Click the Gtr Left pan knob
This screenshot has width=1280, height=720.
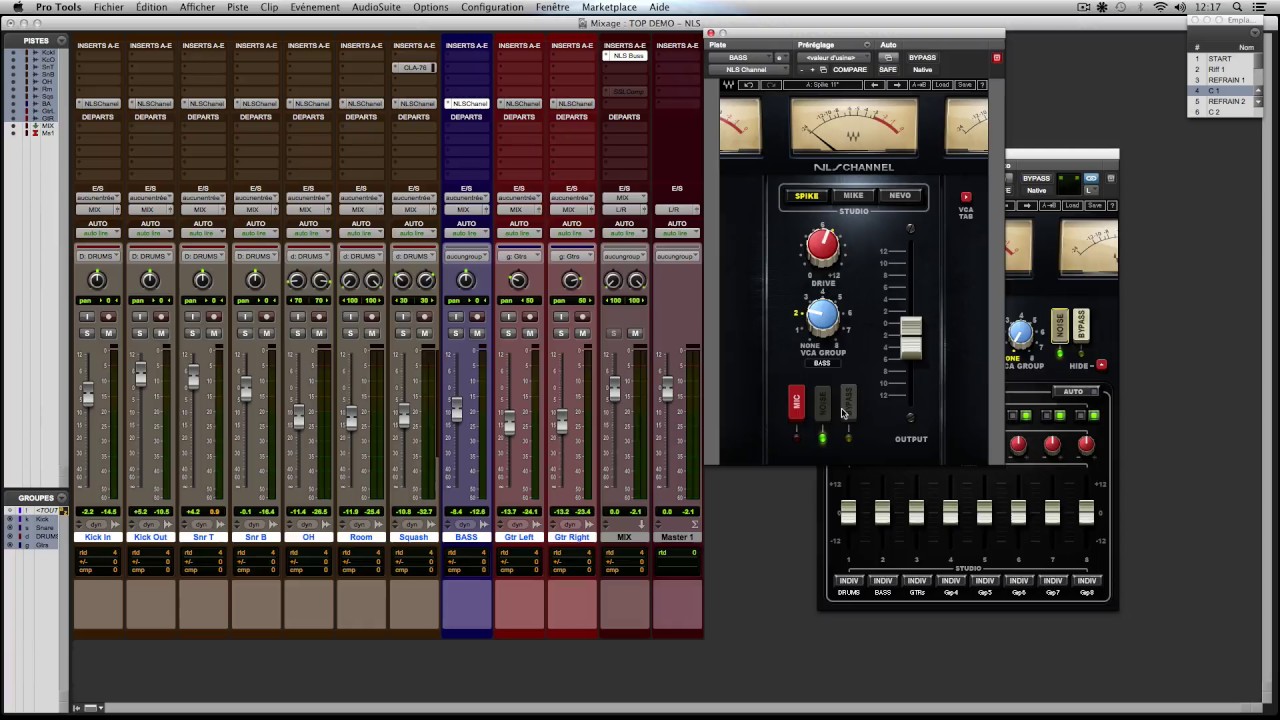pos(519,281)
